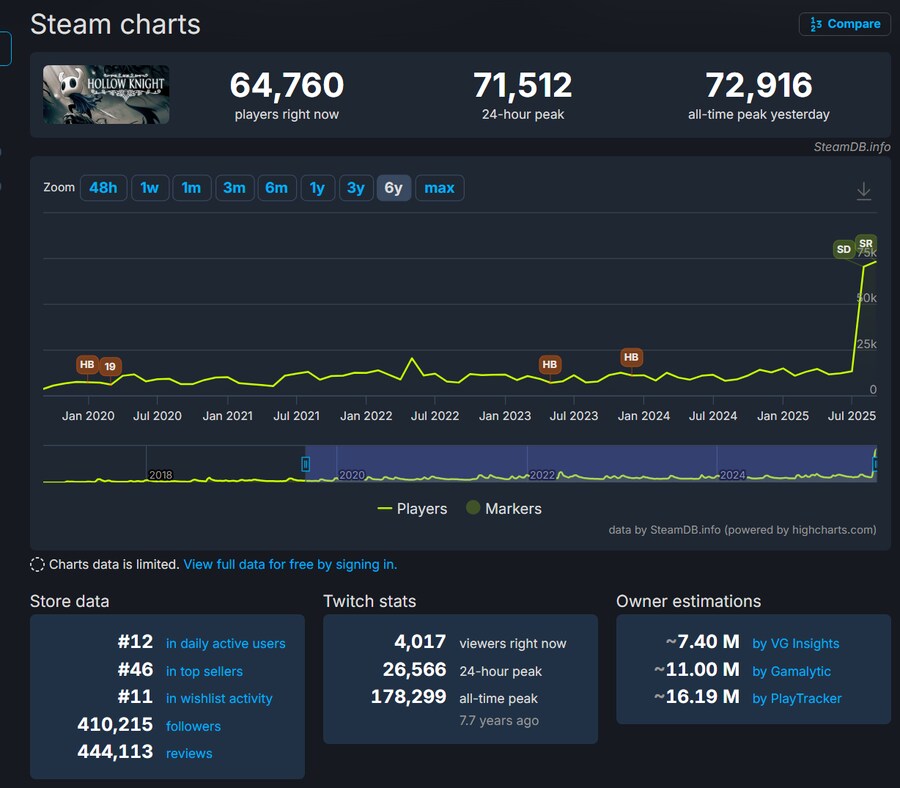The height and width of the screenshot is (788, 900).
Task: Open the 'by VG Insights' link
Action: [x=796, y=643]
